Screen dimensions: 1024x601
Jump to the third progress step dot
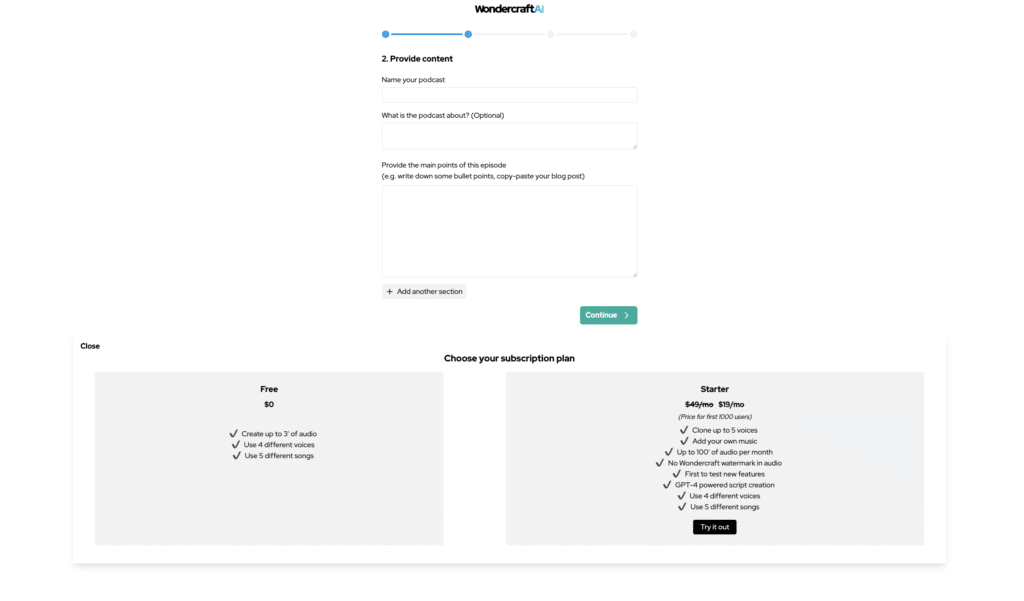551,34
